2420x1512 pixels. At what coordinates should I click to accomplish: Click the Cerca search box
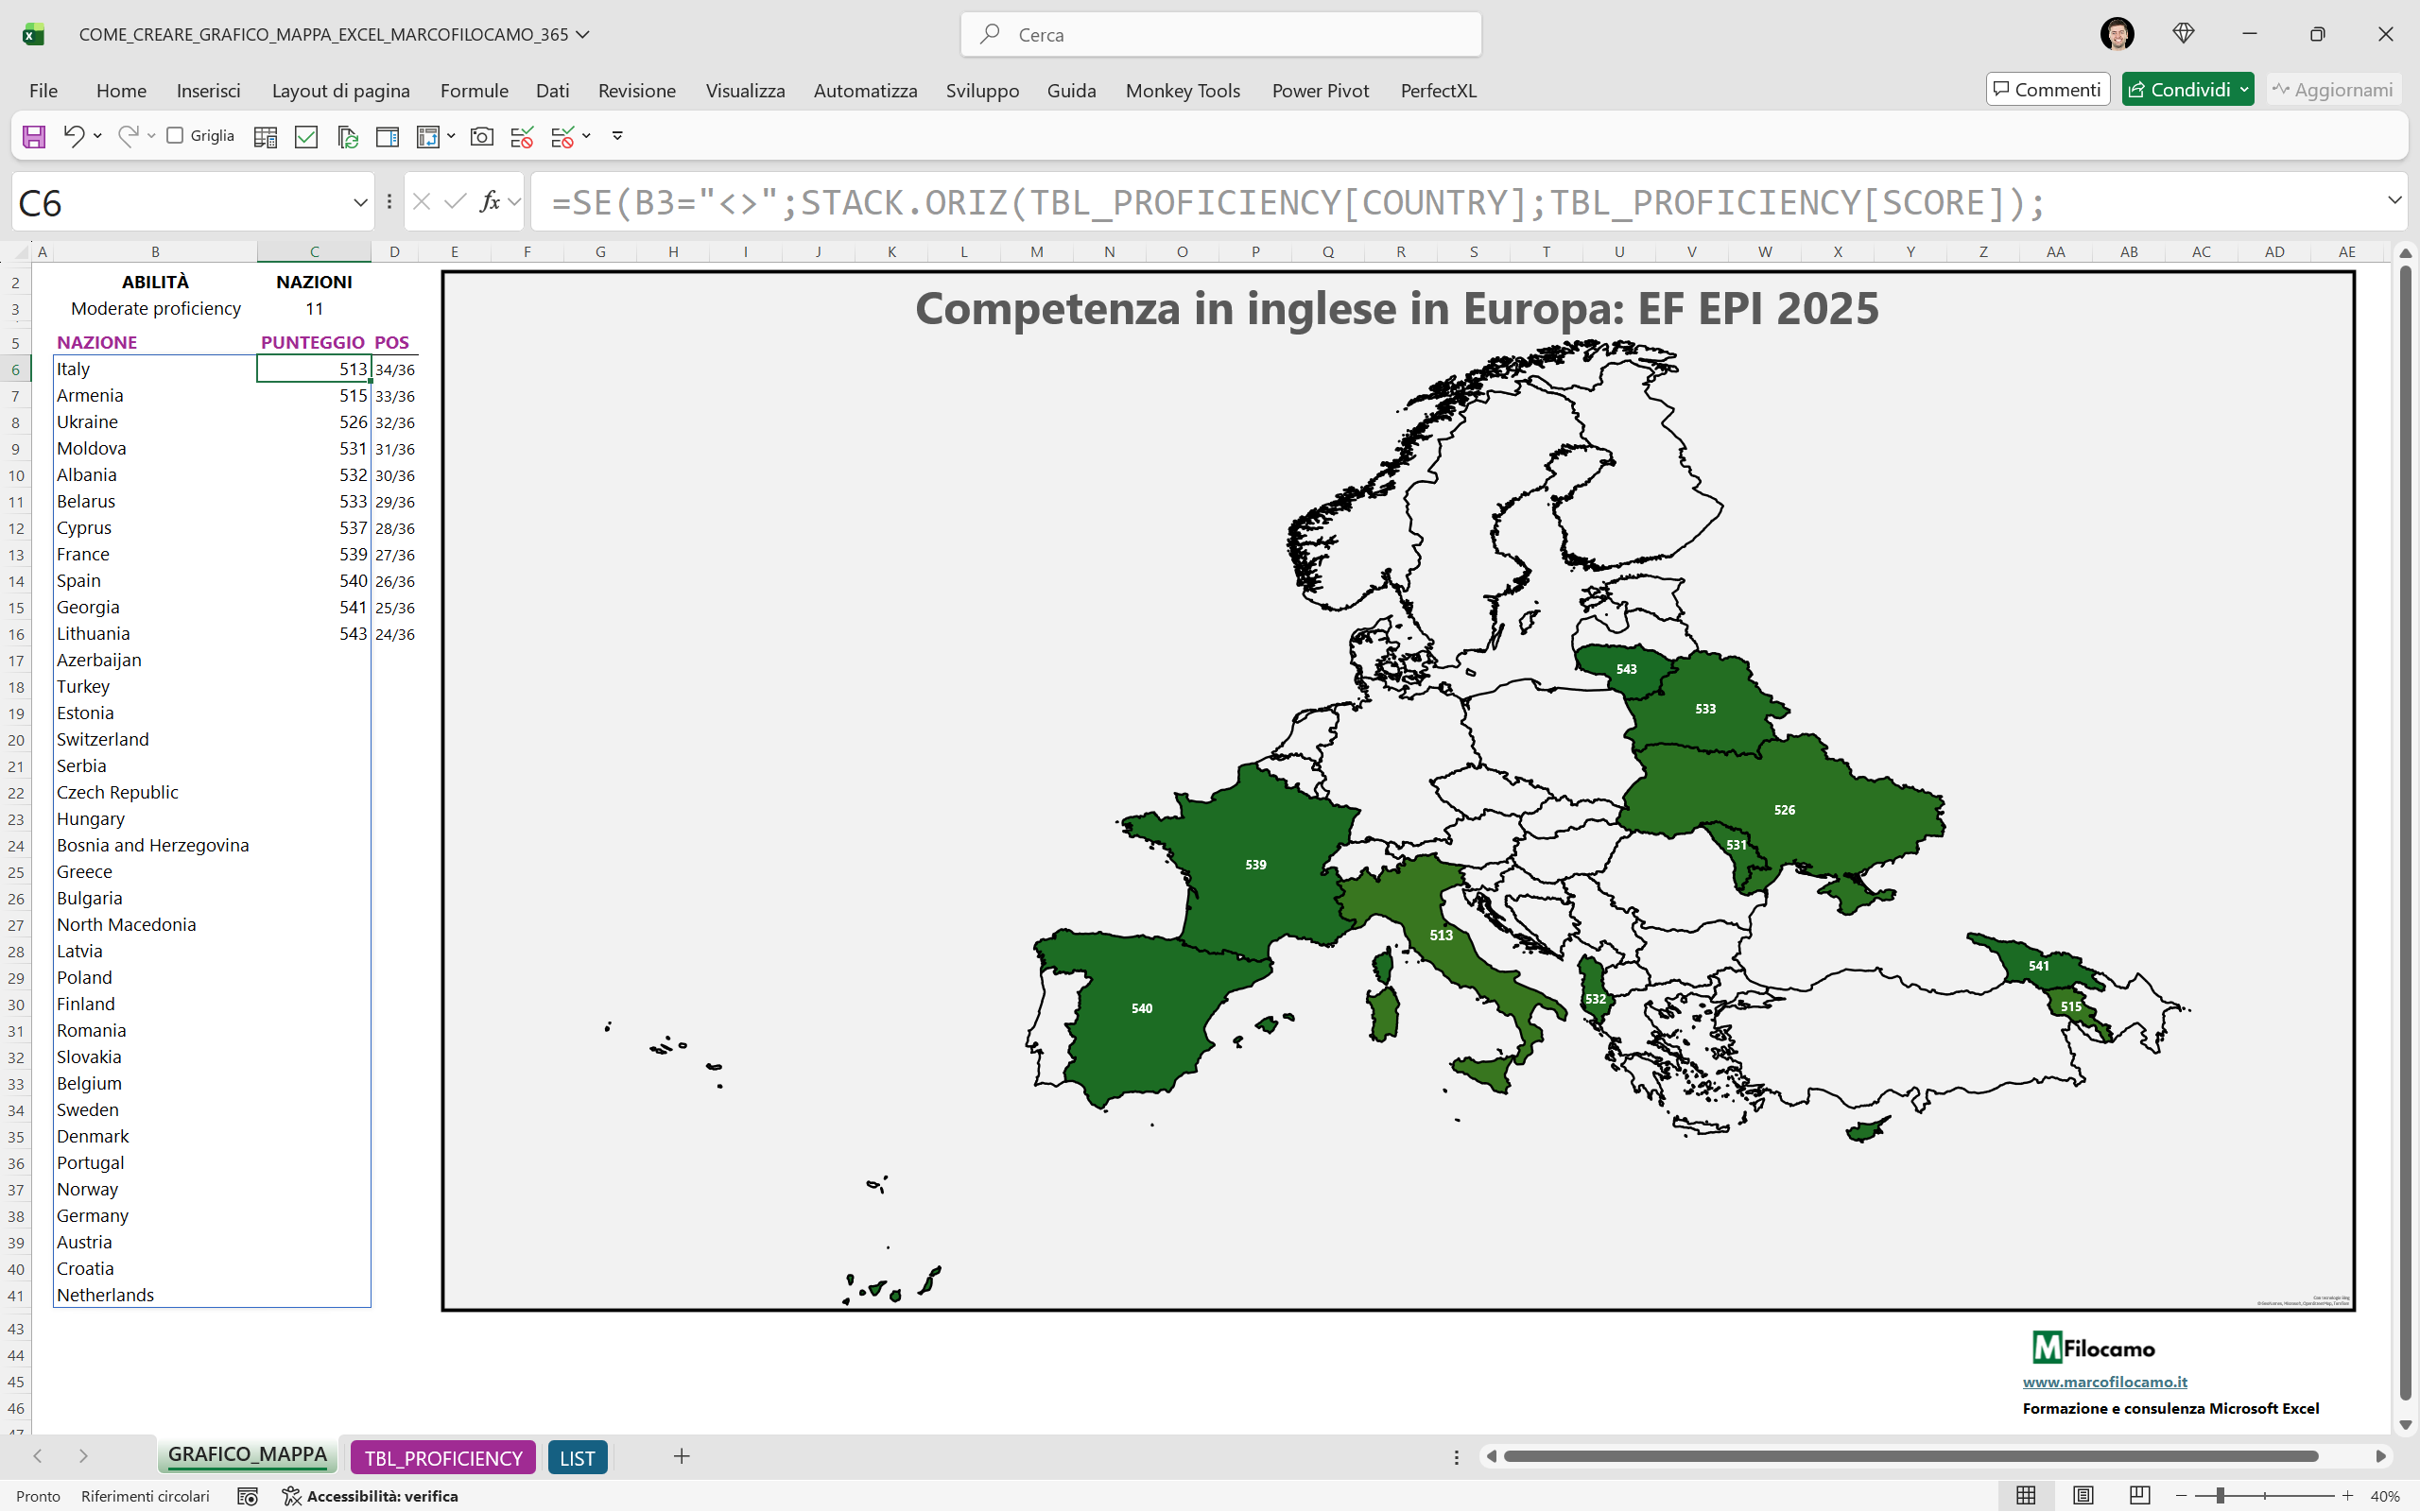click(1220, 34)
